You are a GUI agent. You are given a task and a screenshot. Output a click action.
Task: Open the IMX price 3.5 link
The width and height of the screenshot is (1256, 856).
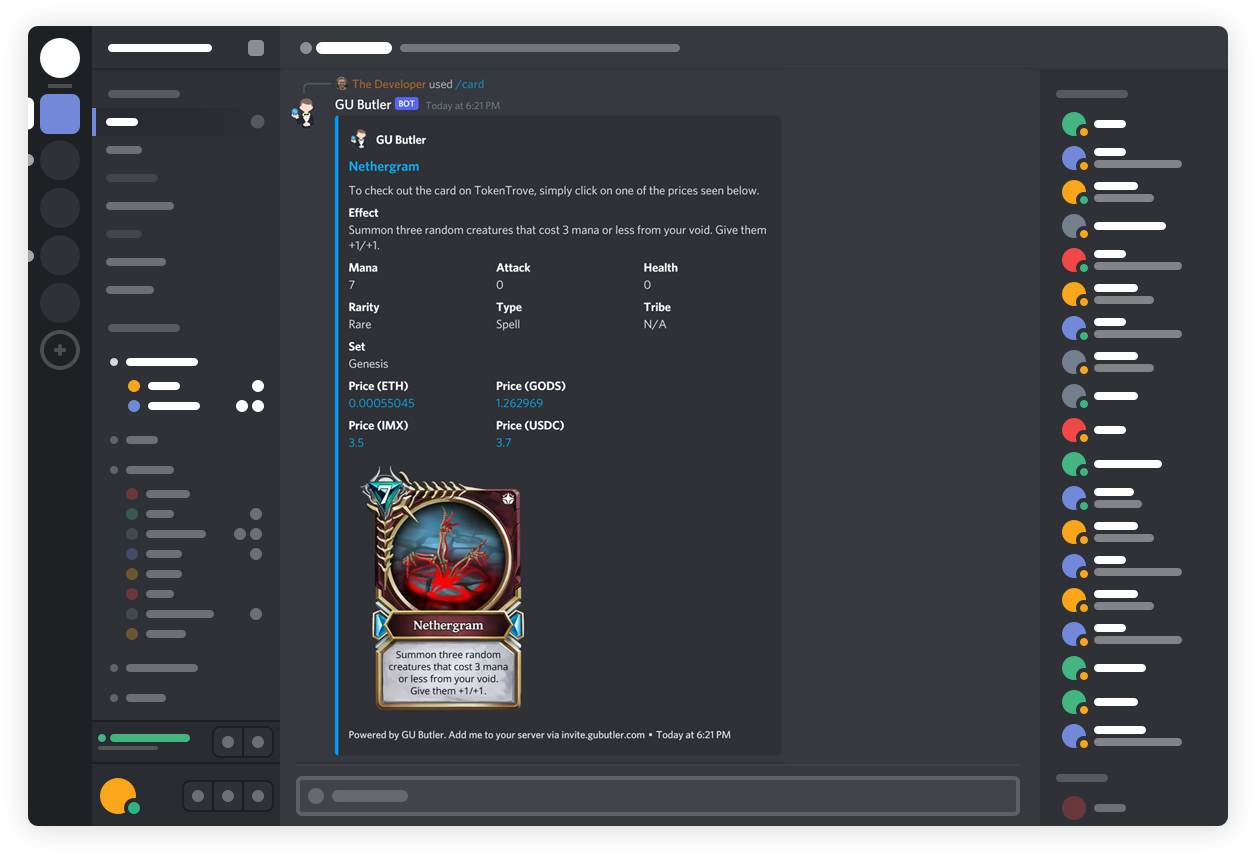[357, 442]
